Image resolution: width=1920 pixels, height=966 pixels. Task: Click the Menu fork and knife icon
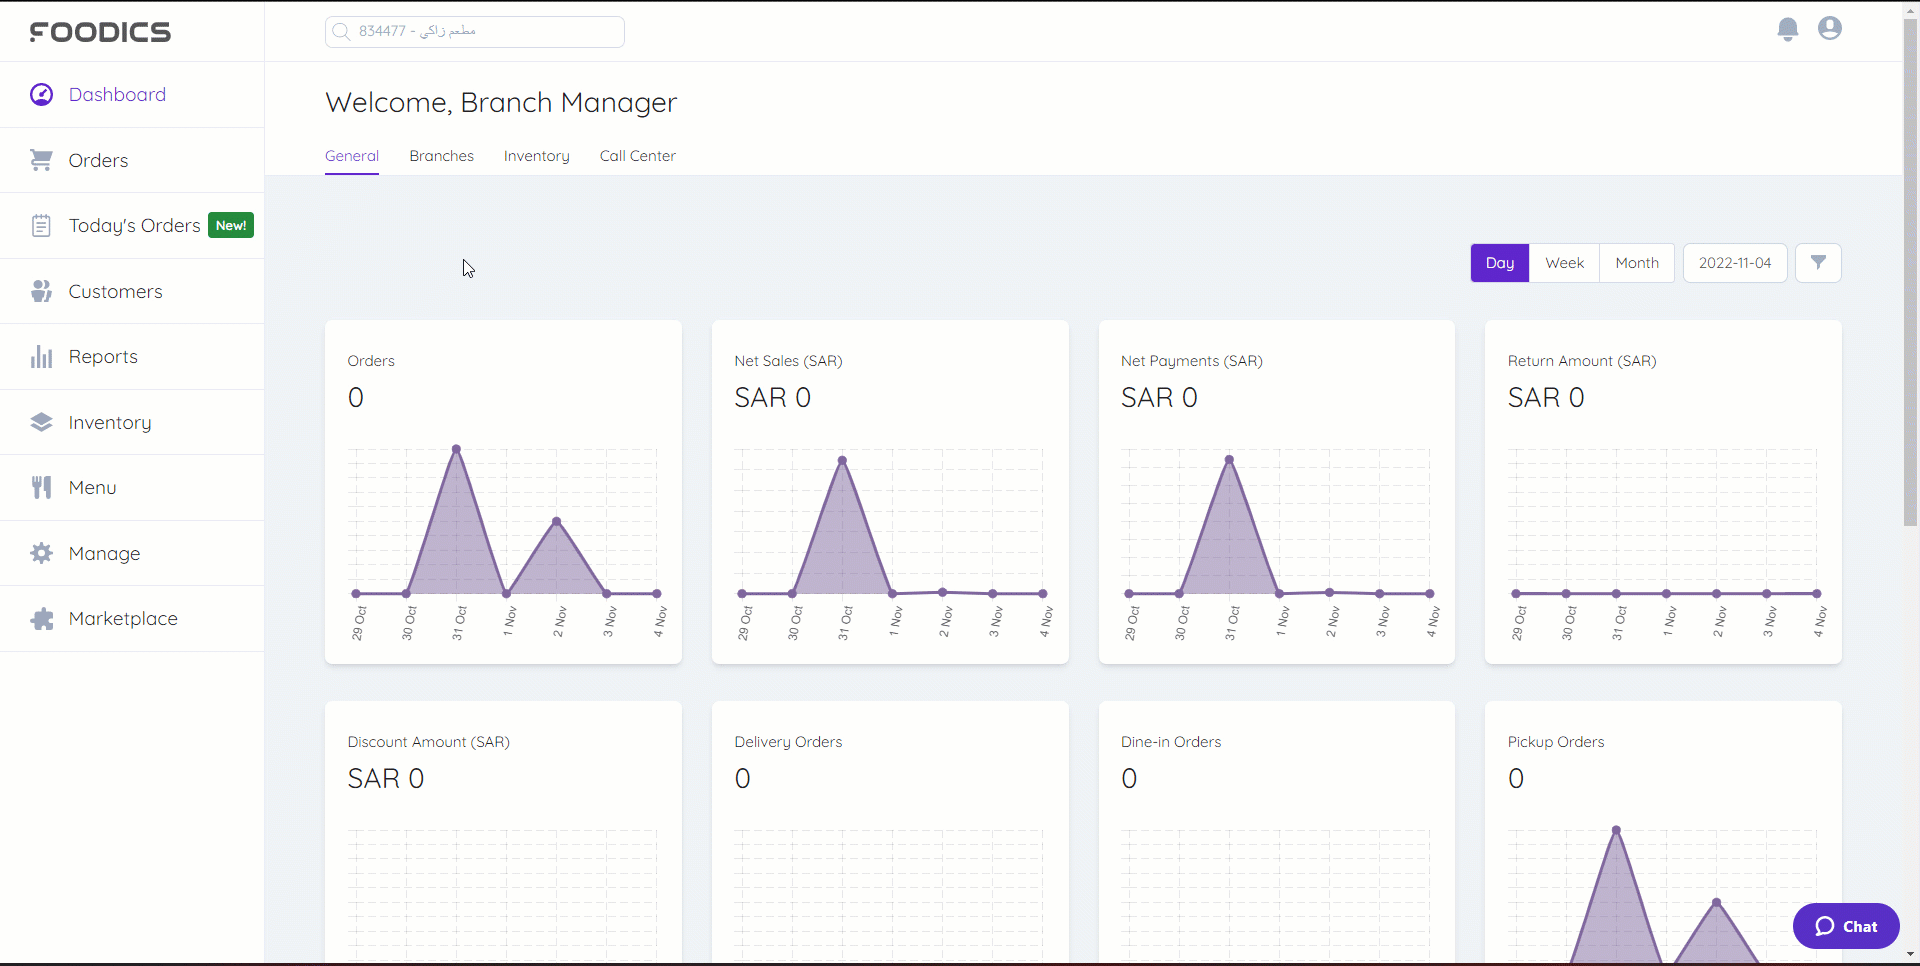click(x=41, y=488)
